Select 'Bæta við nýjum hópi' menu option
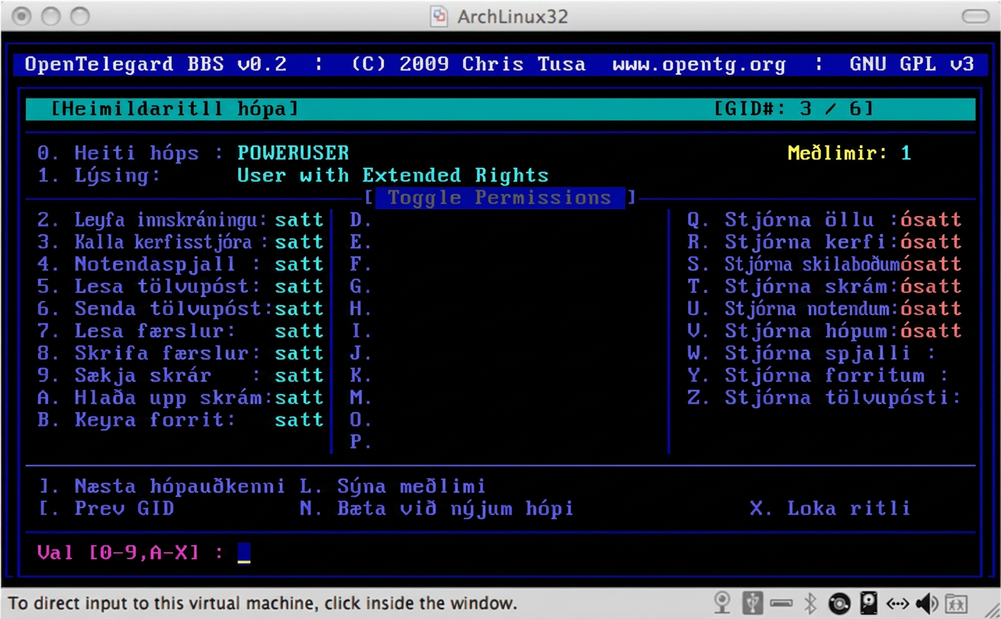Screen dimensions: 1001x619 pos(437,509)
